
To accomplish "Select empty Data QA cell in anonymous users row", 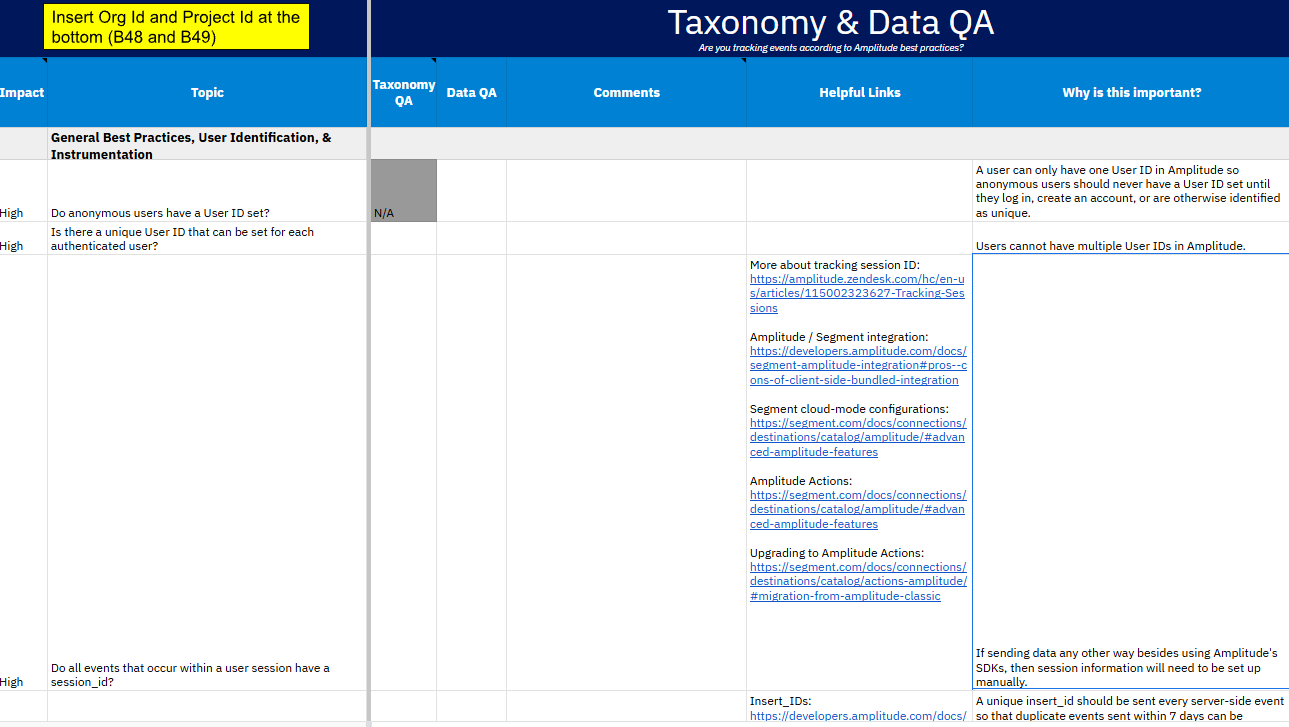I will tap(471, 191).
